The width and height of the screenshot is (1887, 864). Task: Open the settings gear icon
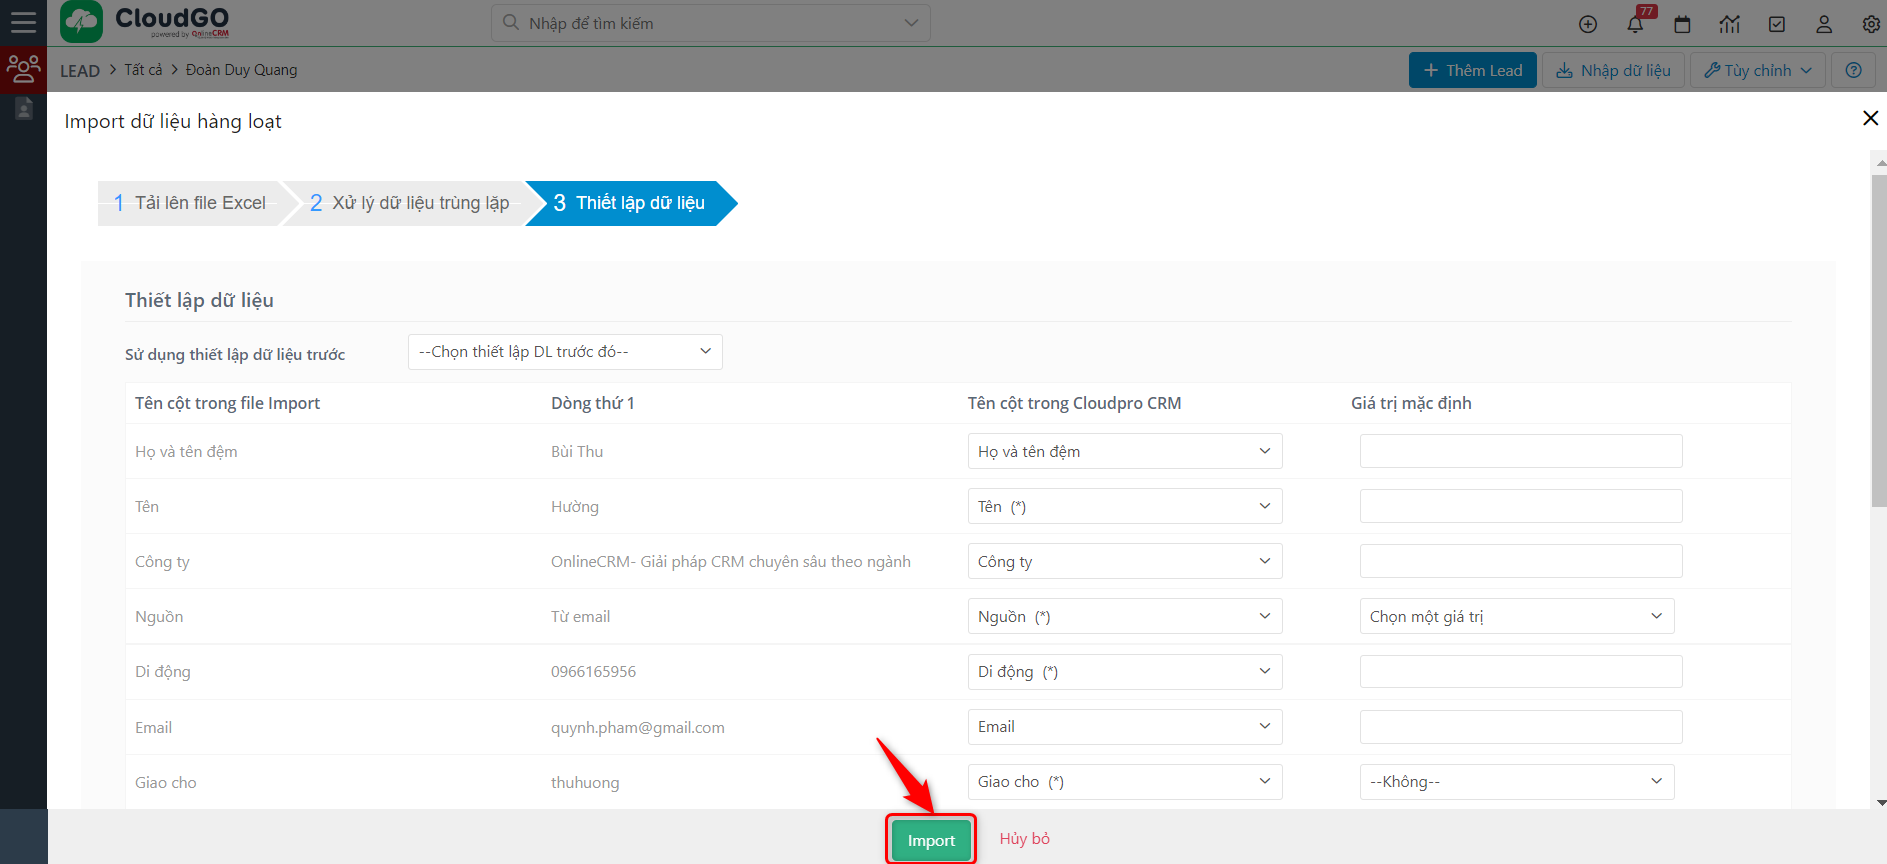[x=1870, y=24]
